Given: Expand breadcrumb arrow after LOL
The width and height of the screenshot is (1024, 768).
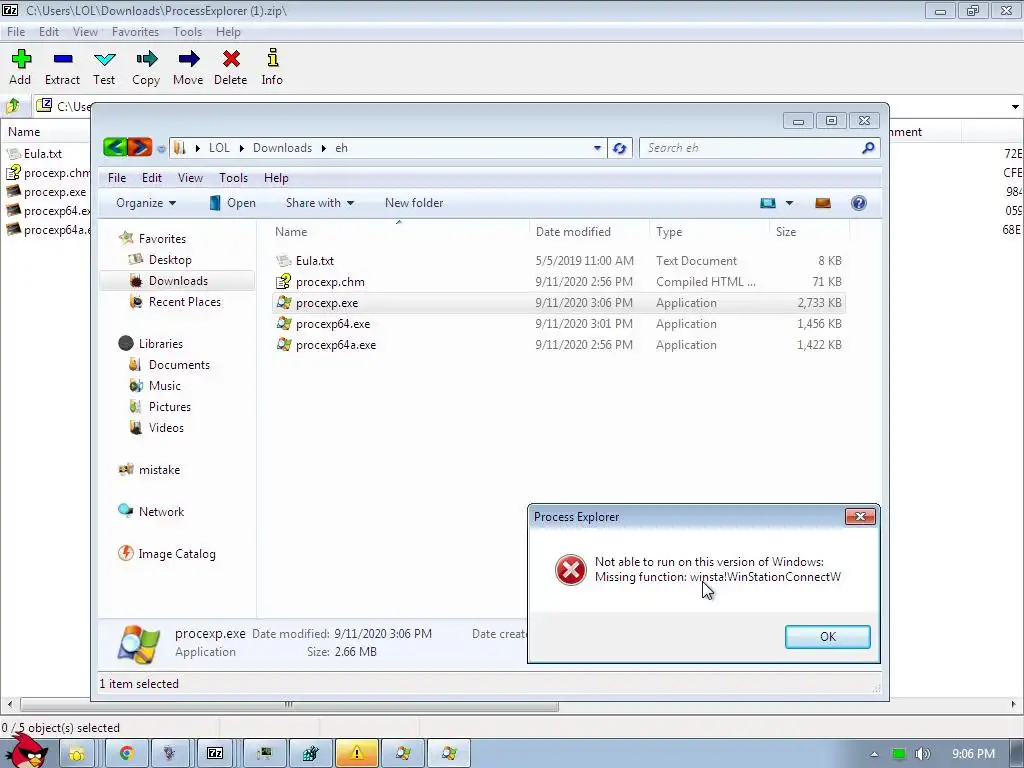Looking at the screenshot, I should coord(241,148).
